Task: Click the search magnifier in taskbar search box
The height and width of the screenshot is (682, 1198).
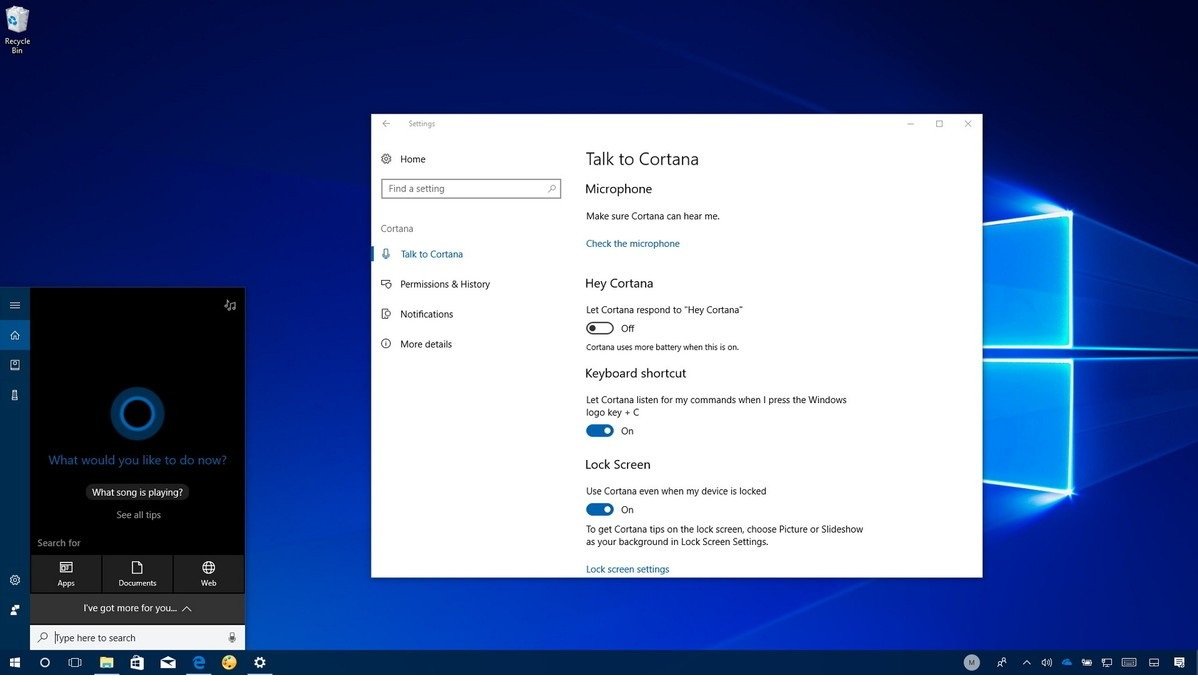Action: point(43,638)
